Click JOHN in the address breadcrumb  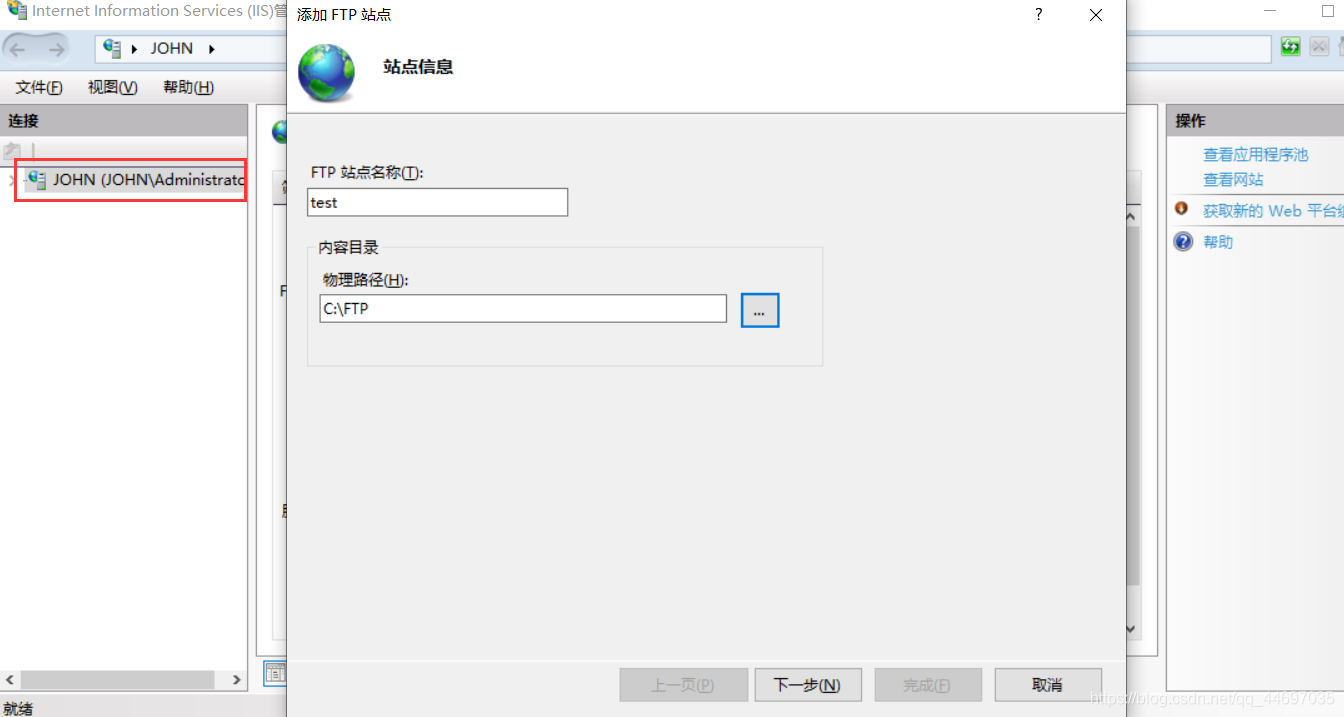tap(172, 48)
